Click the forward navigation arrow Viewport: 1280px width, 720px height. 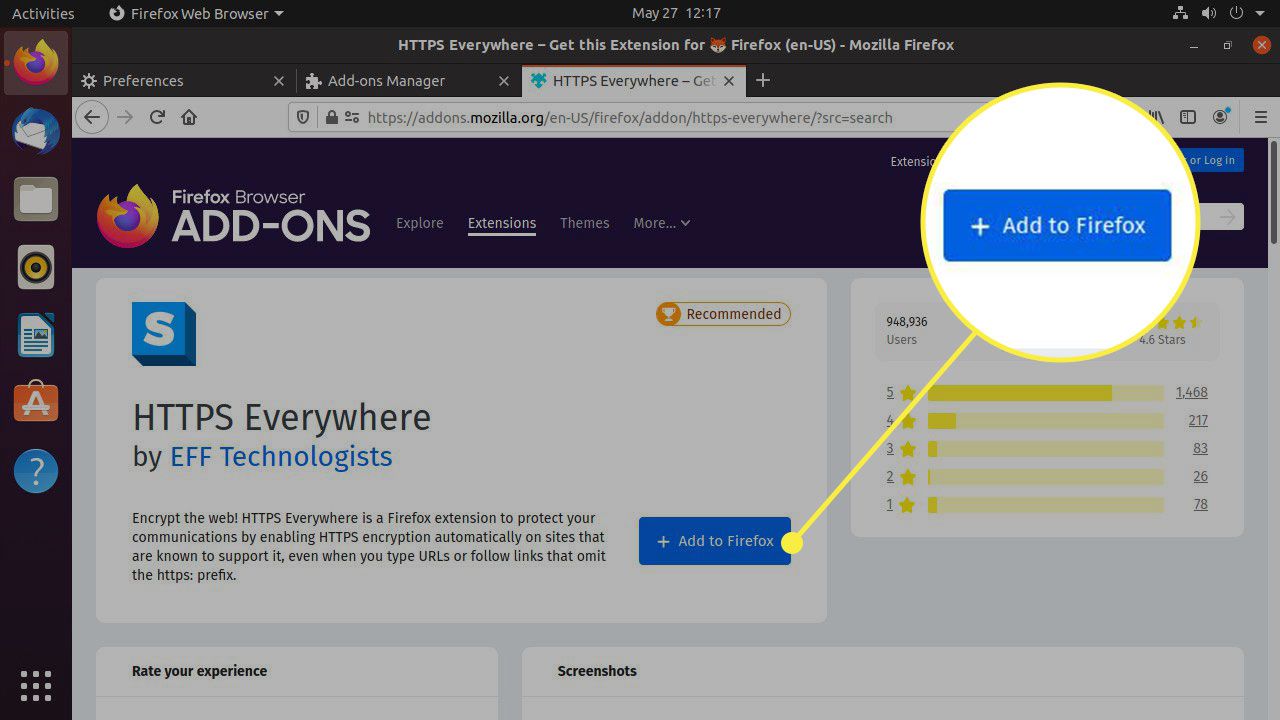point(125,117)
